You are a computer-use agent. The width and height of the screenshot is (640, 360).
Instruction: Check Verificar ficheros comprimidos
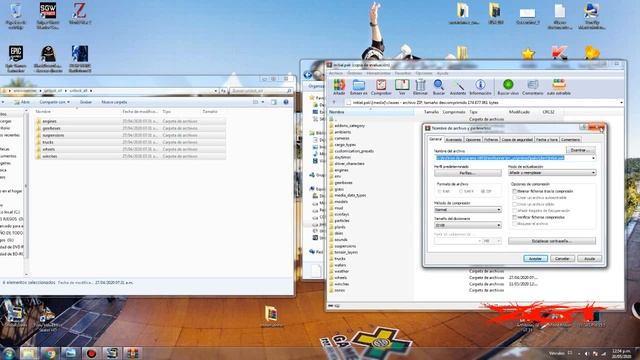[515, 217]
